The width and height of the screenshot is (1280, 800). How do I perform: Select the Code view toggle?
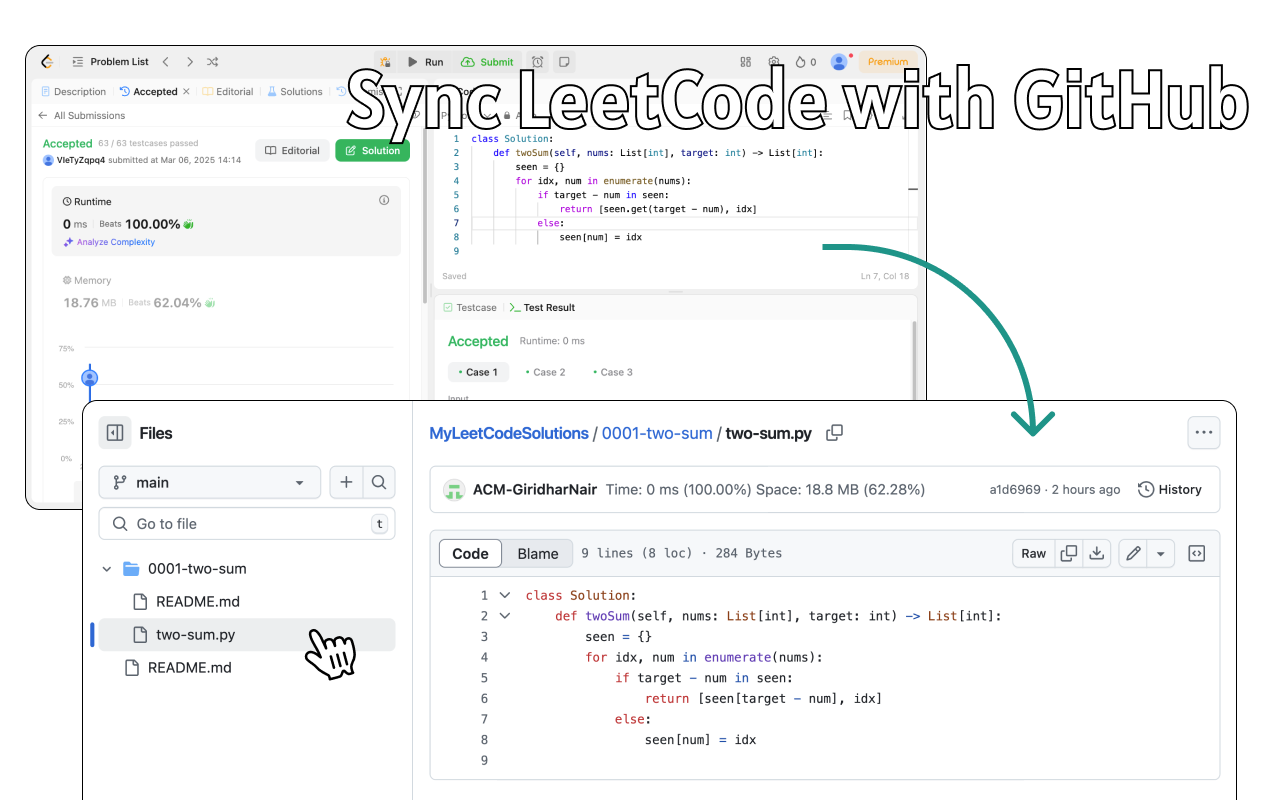tap(470, 553)
